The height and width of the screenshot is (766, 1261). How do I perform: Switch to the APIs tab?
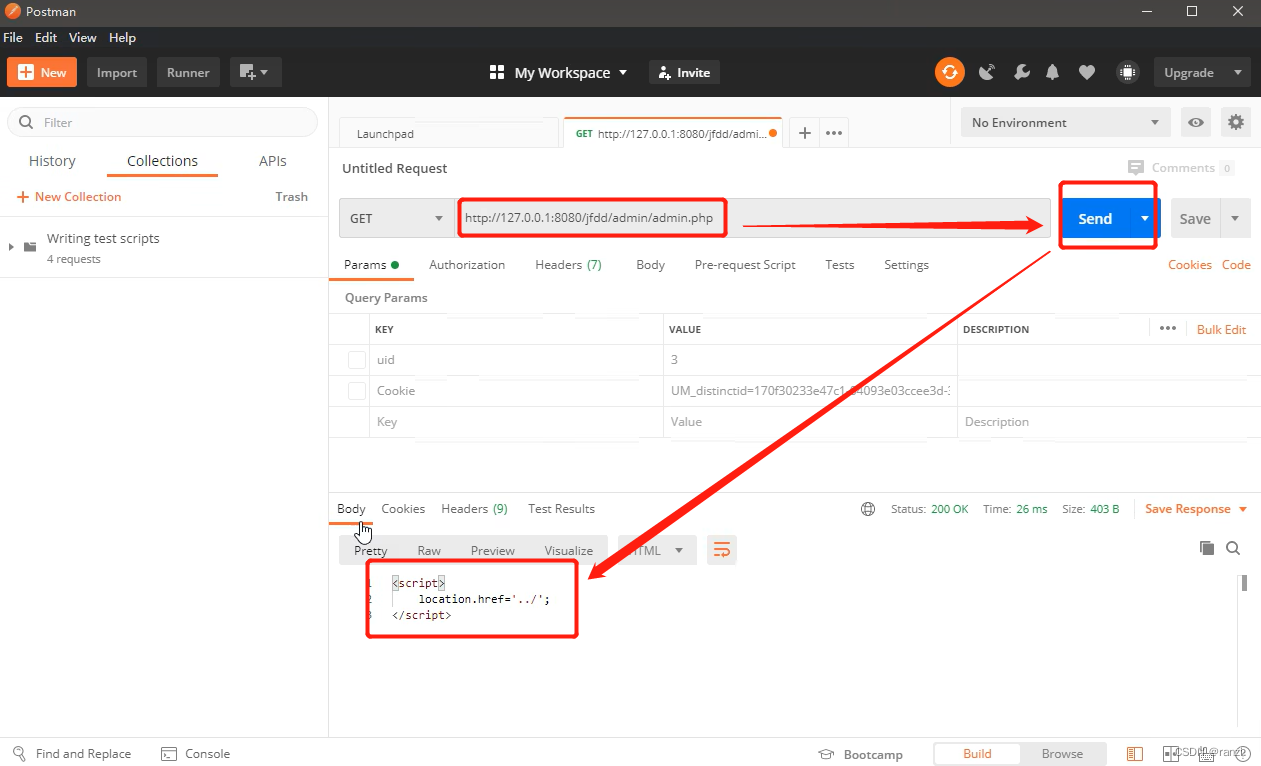pyautogui.click(x=273, y=161)
